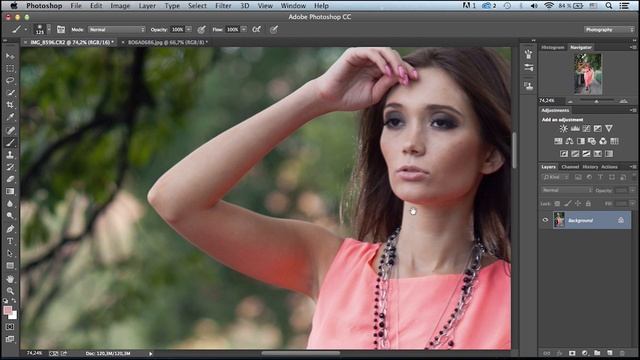The image size is (640, 360).
Task: Select the Healing Brush tool
Action: tap(10, 131)
